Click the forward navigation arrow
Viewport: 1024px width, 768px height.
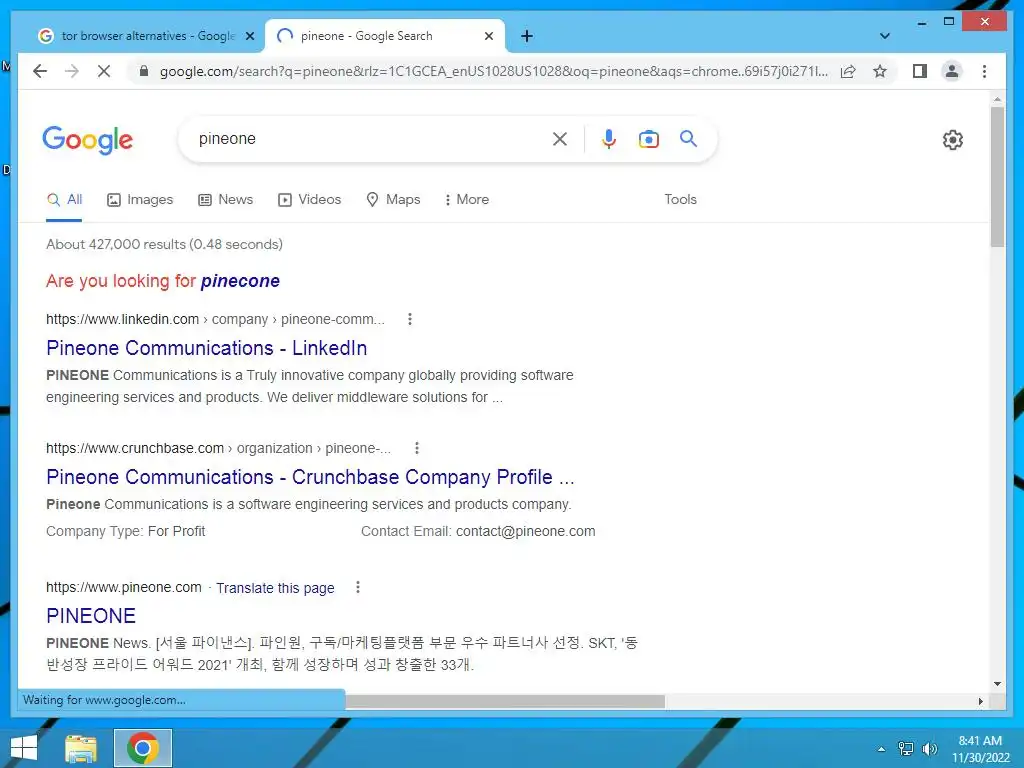pyautogui.click(x=72, y=71)
